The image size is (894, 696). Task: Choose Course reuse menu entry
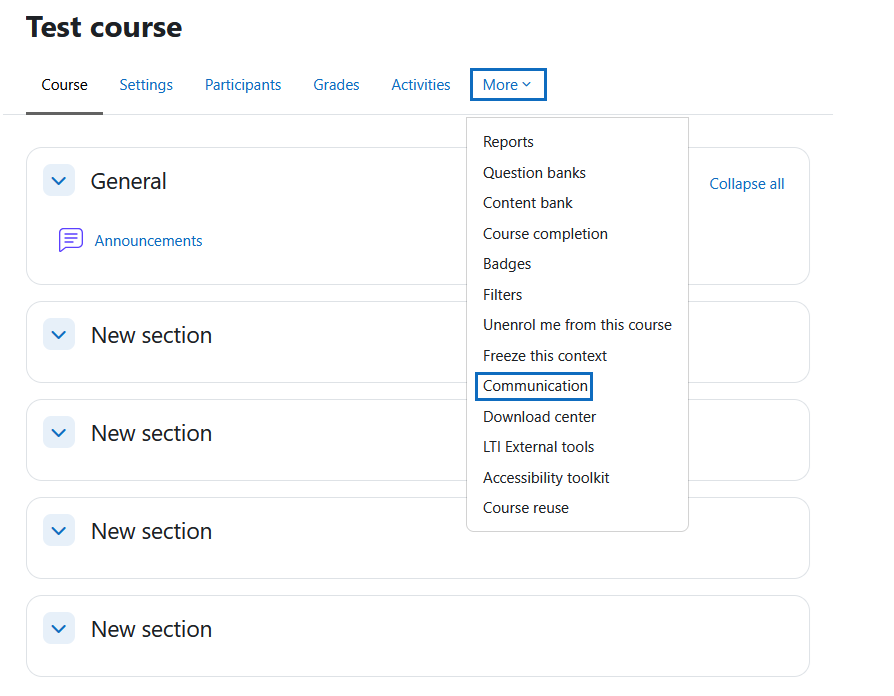point(525,508)
